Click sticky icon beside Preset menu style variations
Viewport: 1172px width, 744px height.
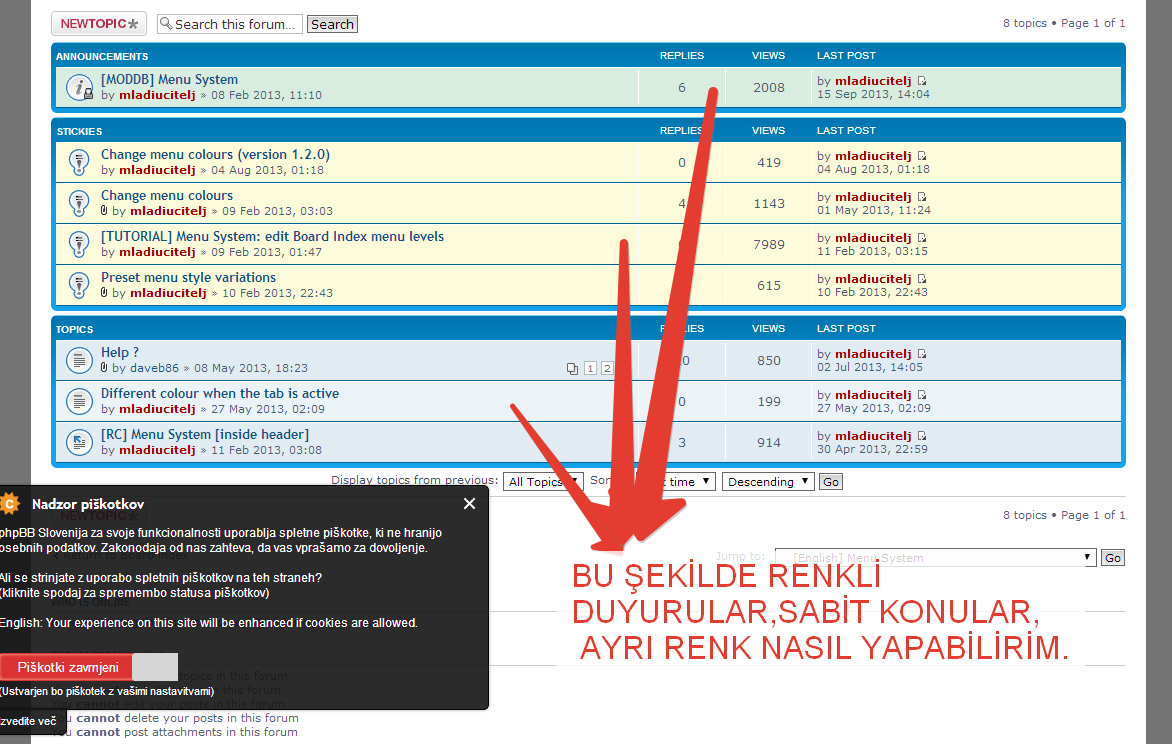[x=78, y=286]
